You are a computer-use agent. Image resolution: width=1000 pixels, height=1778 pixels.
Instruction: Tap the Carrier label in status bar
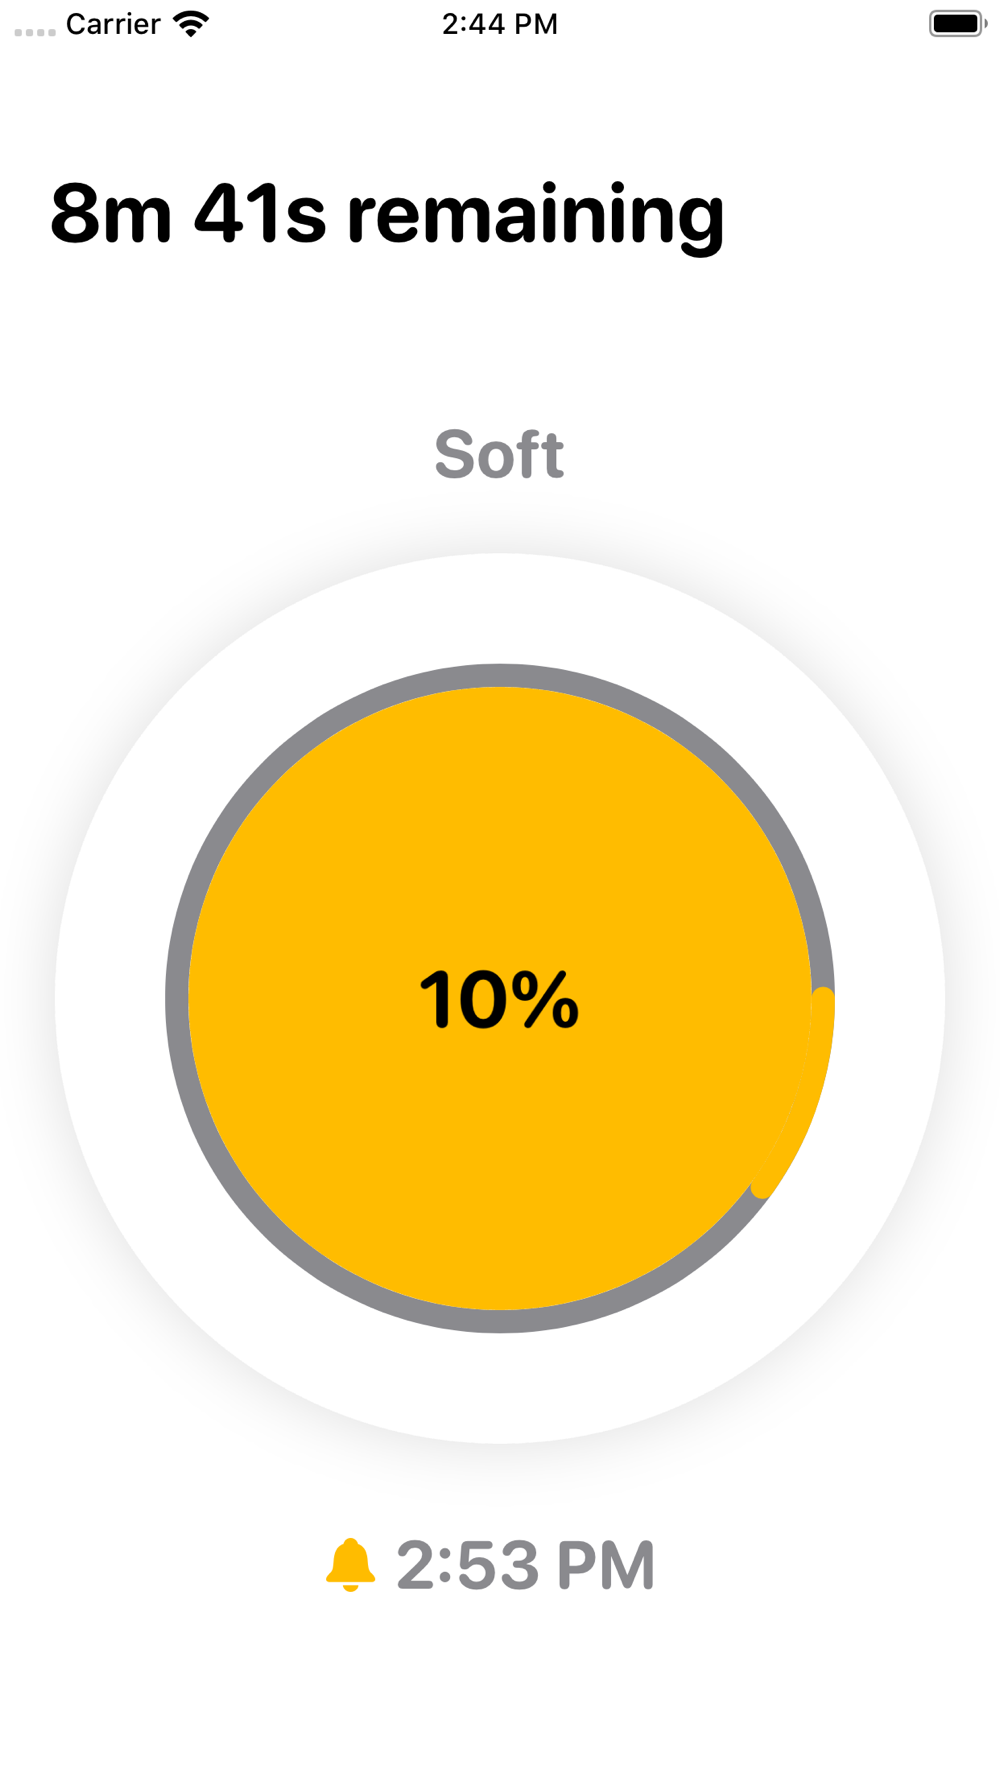click(113, 24)
